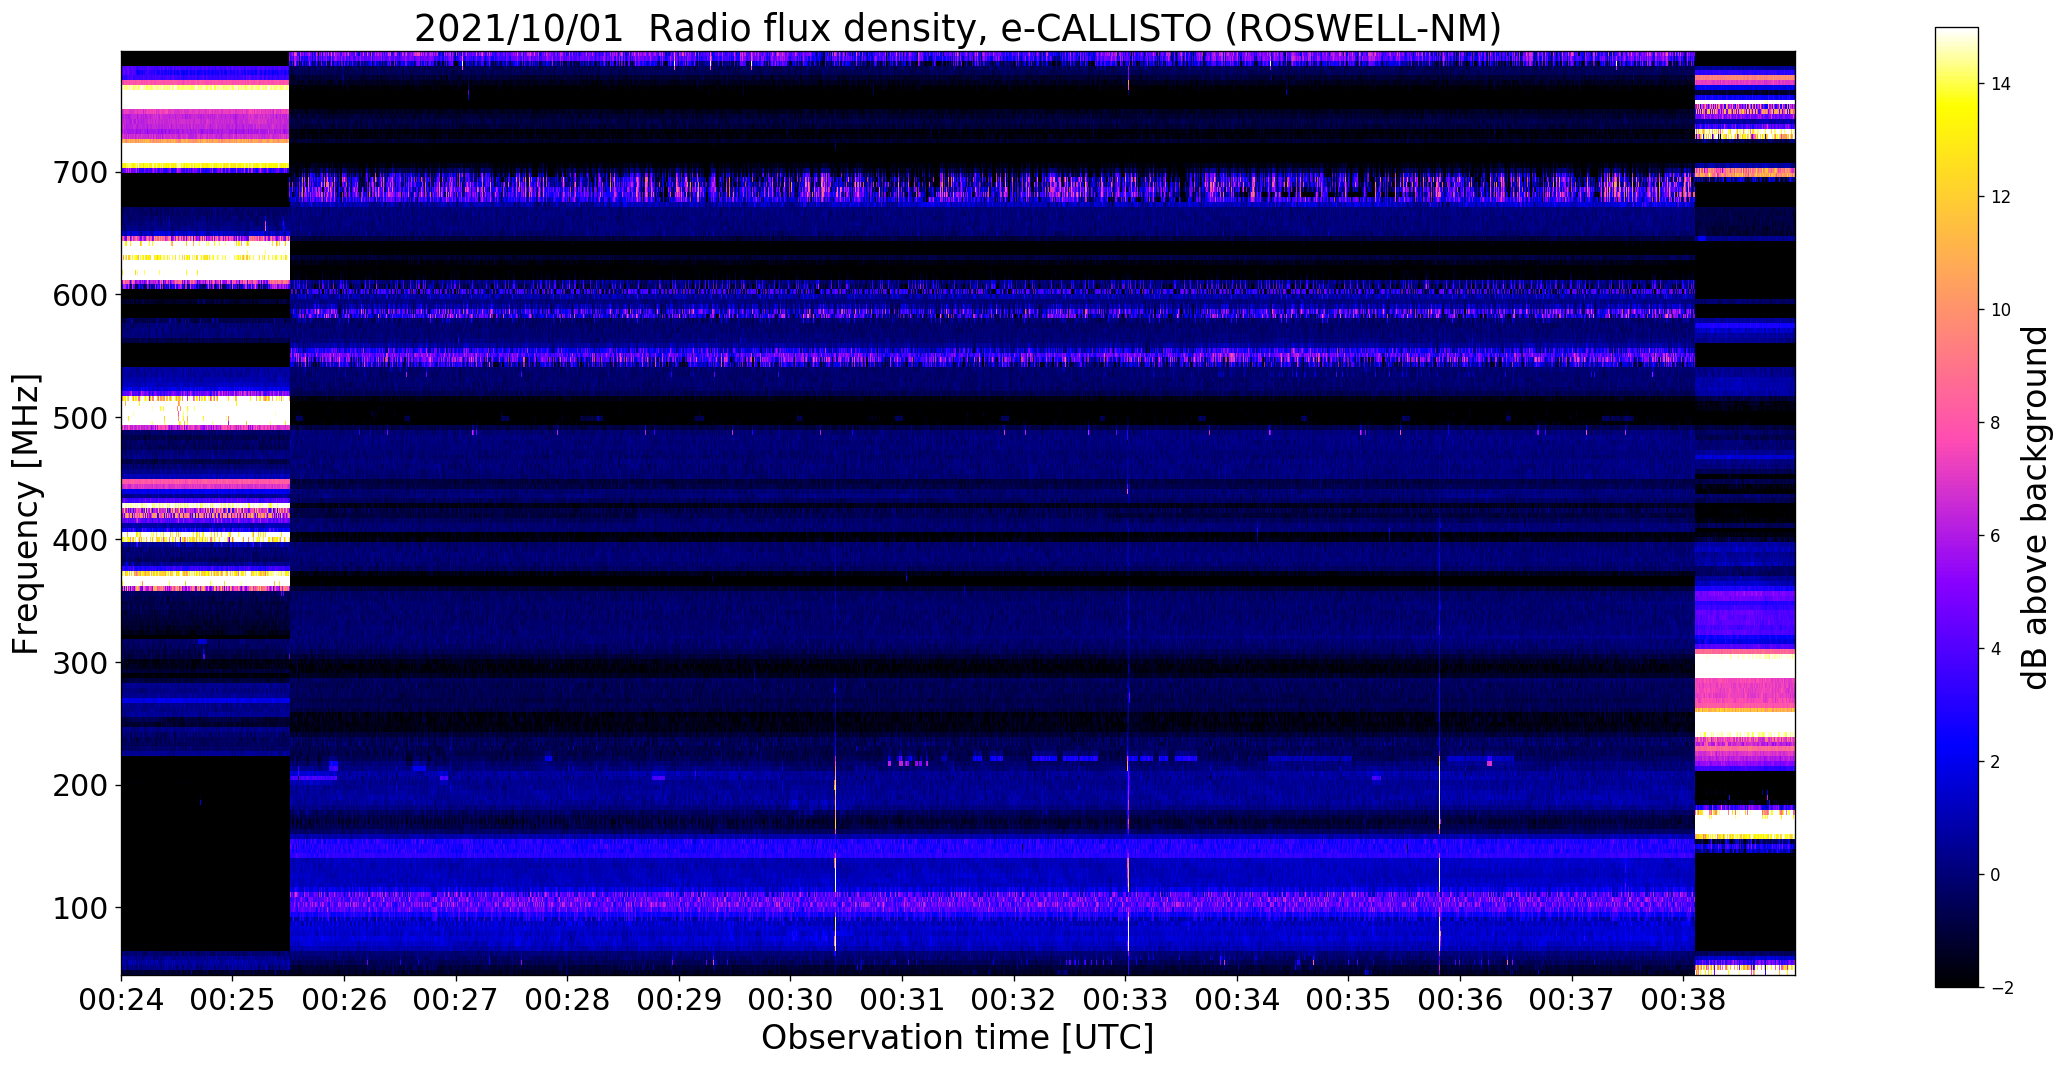The height and width of the screenshot is (1067, 2066).
Task: Click the colorbar tick label 12
Action: coord(2001,197)
